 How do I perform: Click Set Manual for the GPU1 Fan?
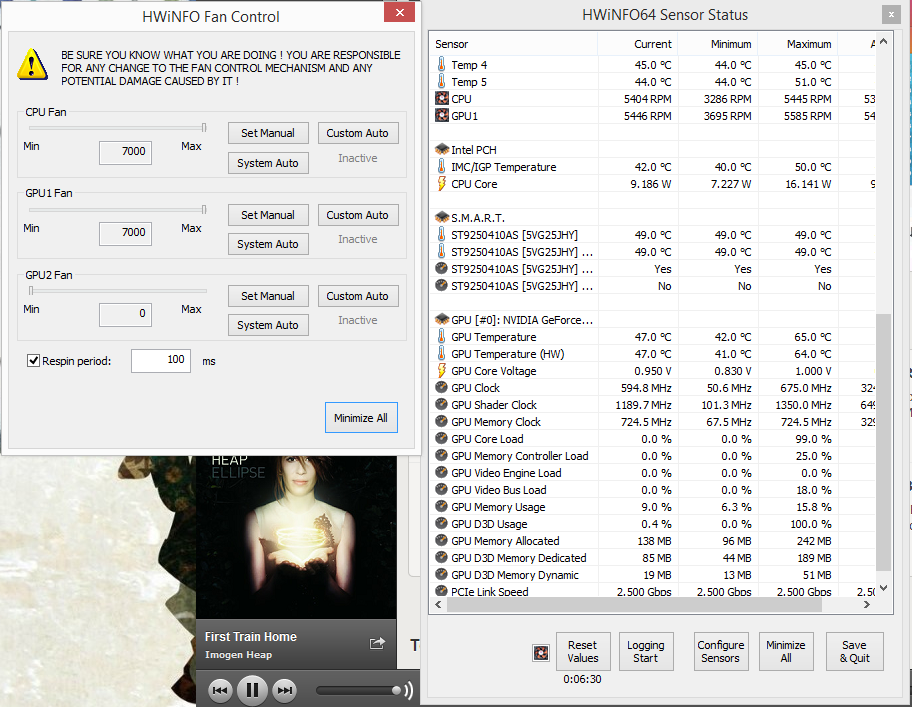pyautogui.click(x=268, y=215)
